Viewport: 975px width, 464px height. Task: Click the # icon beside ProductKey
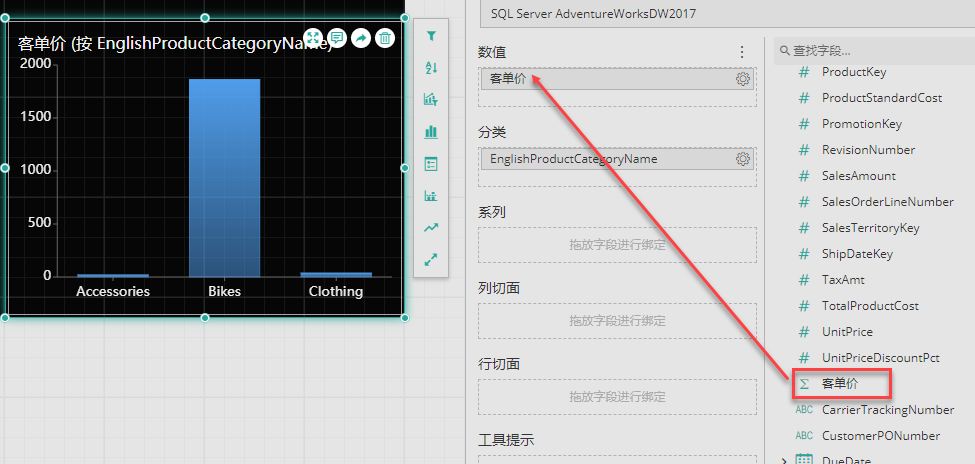pyautogui.click(x=804, y=72)
